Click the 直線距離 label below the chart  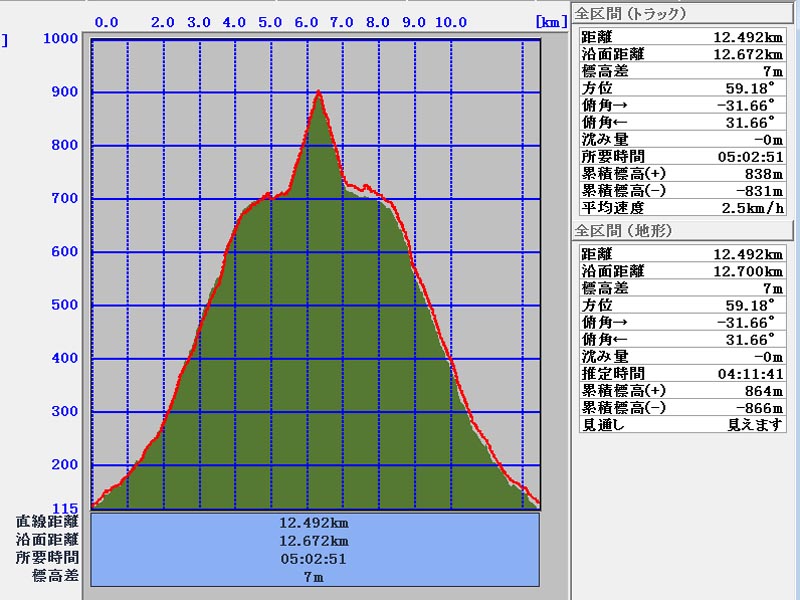[47, 521]
